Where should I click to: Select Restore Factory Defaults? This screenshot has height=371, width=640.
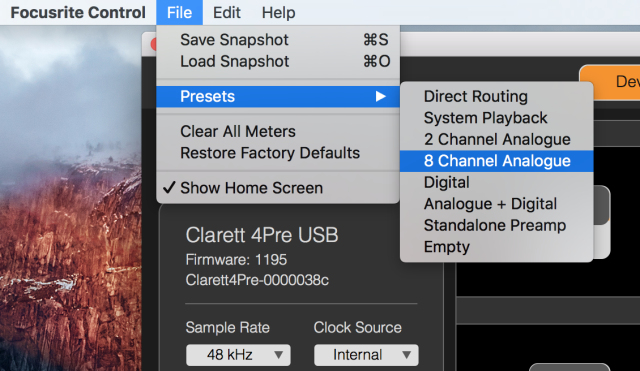[x=278, y=153]
